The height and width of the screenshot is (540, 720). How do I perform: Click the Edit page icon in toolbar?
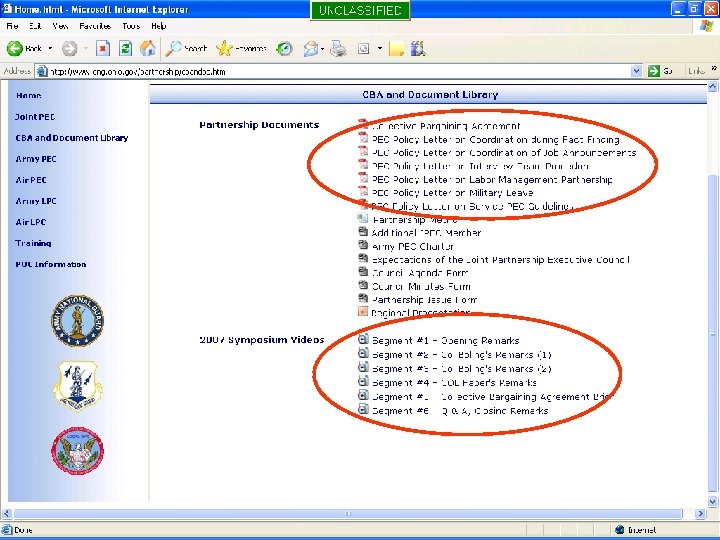tap(364, 48)
